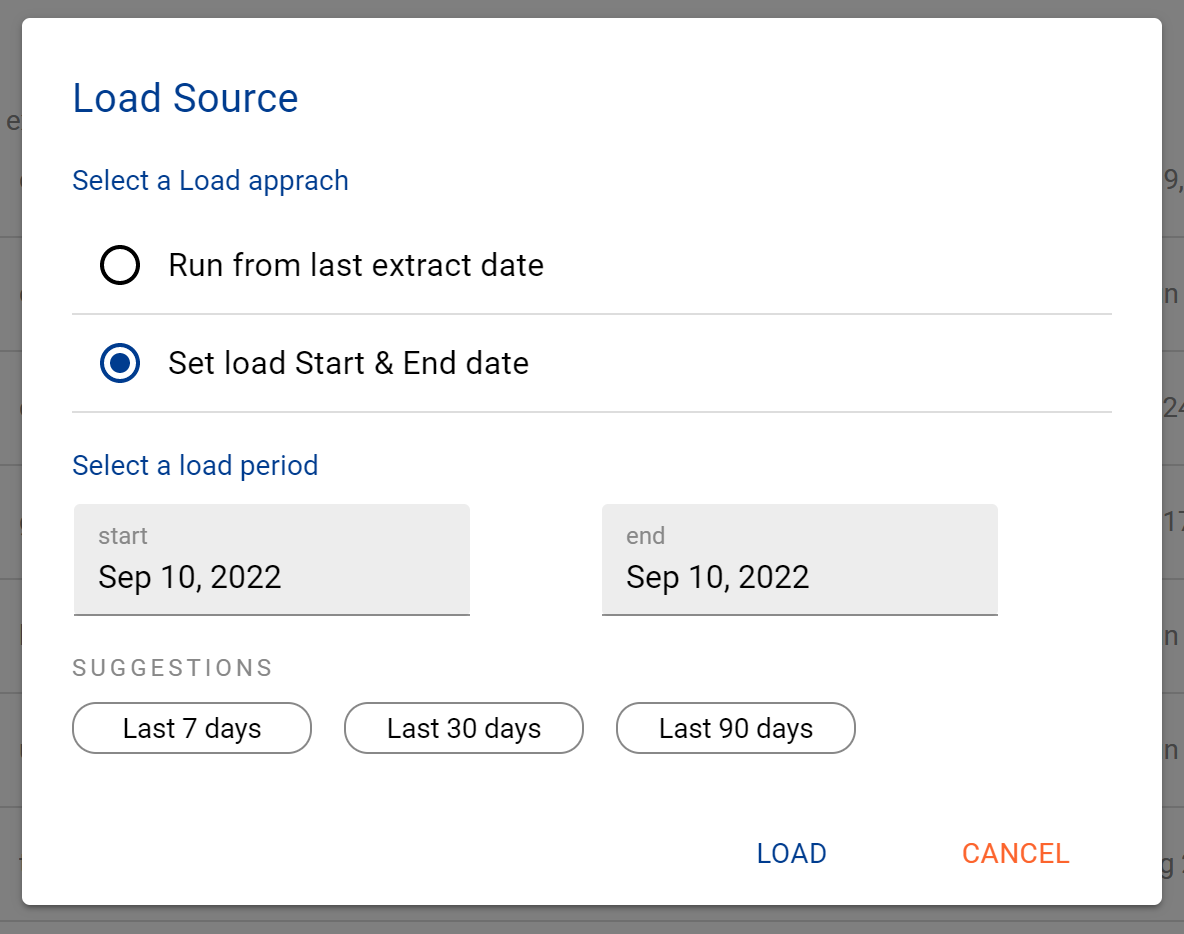Choose the 'Last 30 days' suggestion

463,728
